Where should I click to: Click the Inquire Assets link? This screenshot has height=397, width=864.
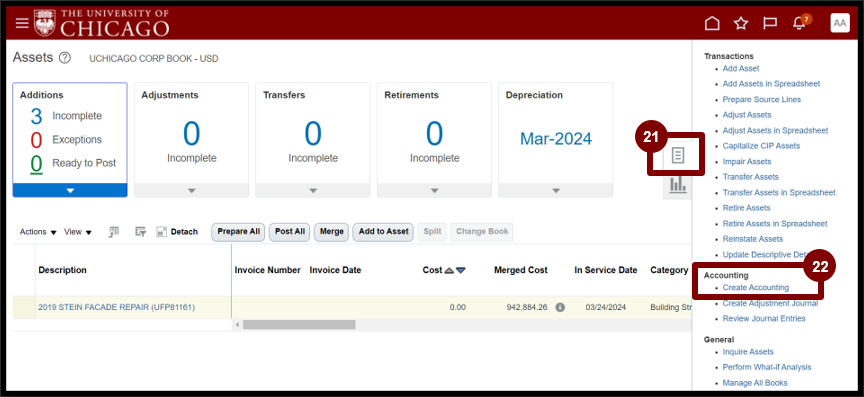pos(748,351)
